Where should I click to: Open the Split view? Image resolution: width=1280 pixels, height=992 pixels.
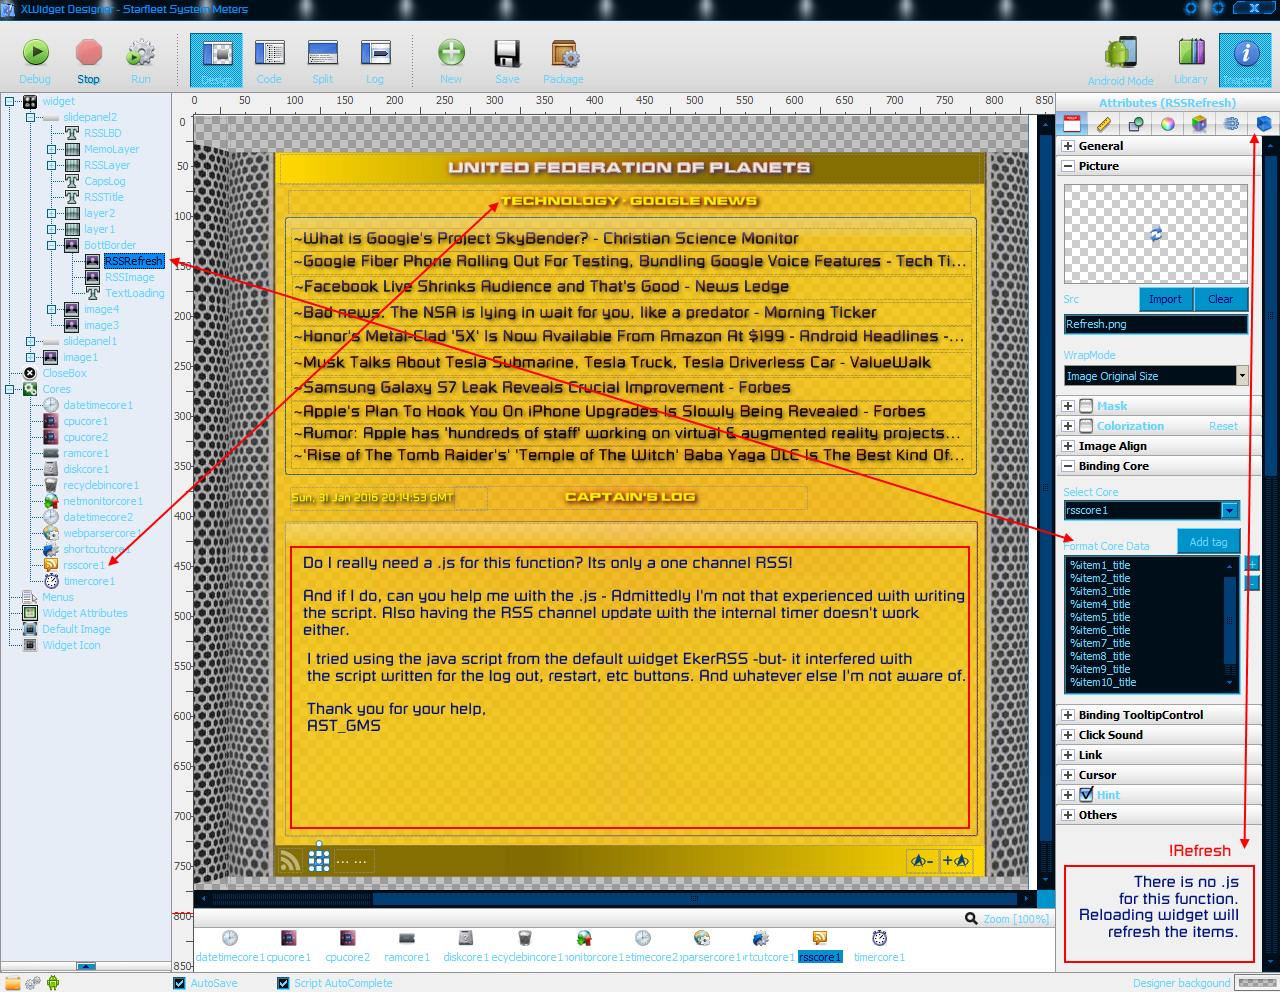point(322,60)
